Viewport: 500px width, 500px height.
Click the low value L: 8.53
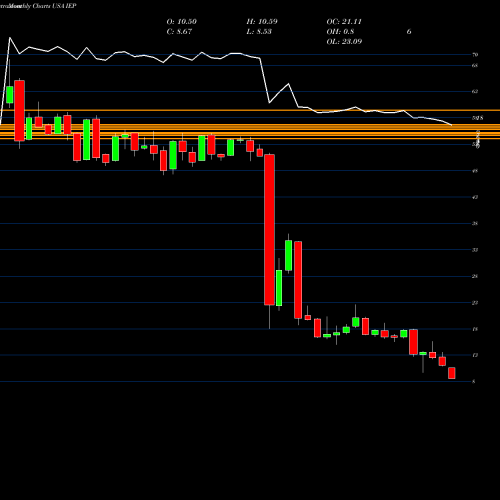259,32
